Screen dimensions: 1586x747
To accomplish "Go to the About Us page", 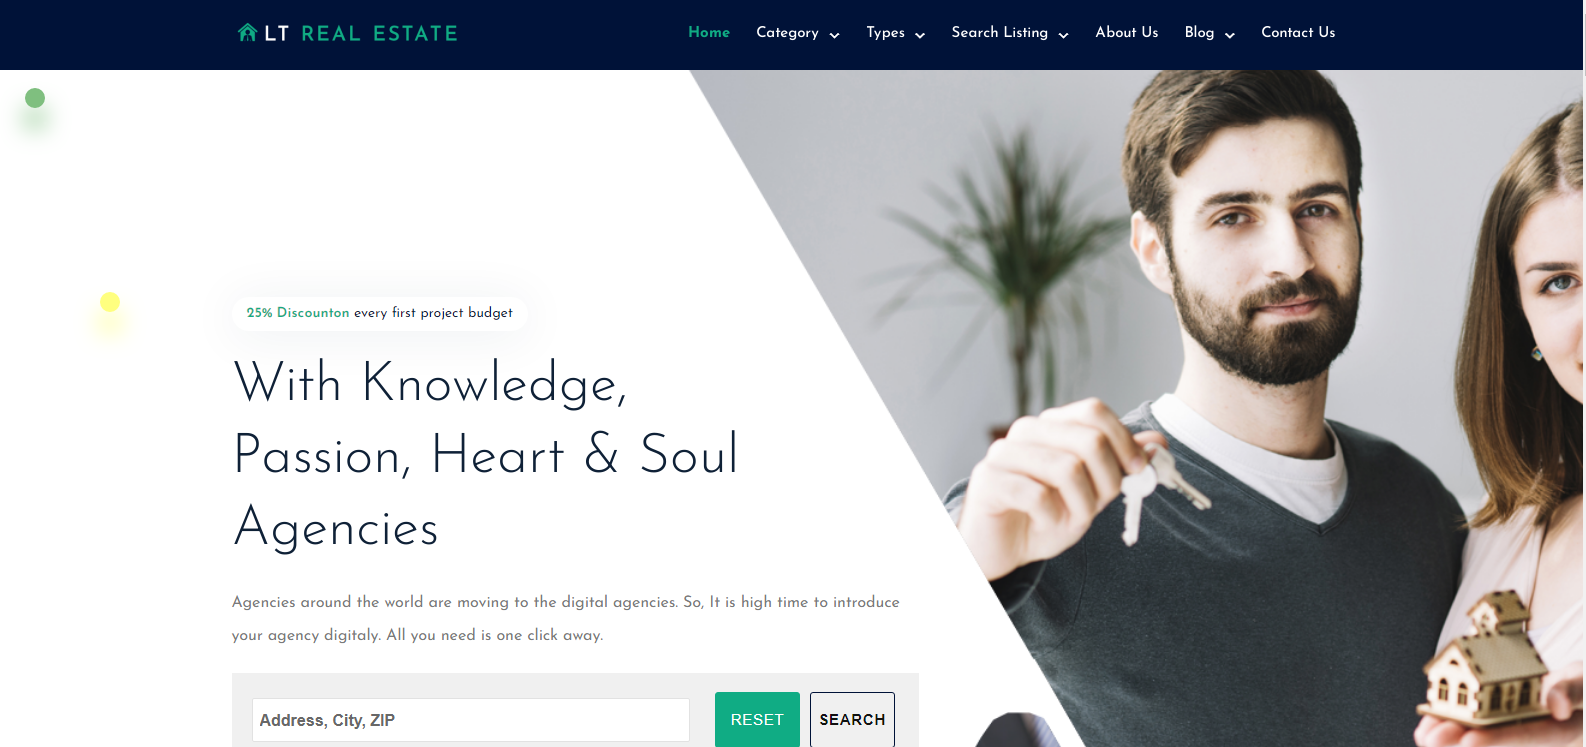I will coord(1126,32).
